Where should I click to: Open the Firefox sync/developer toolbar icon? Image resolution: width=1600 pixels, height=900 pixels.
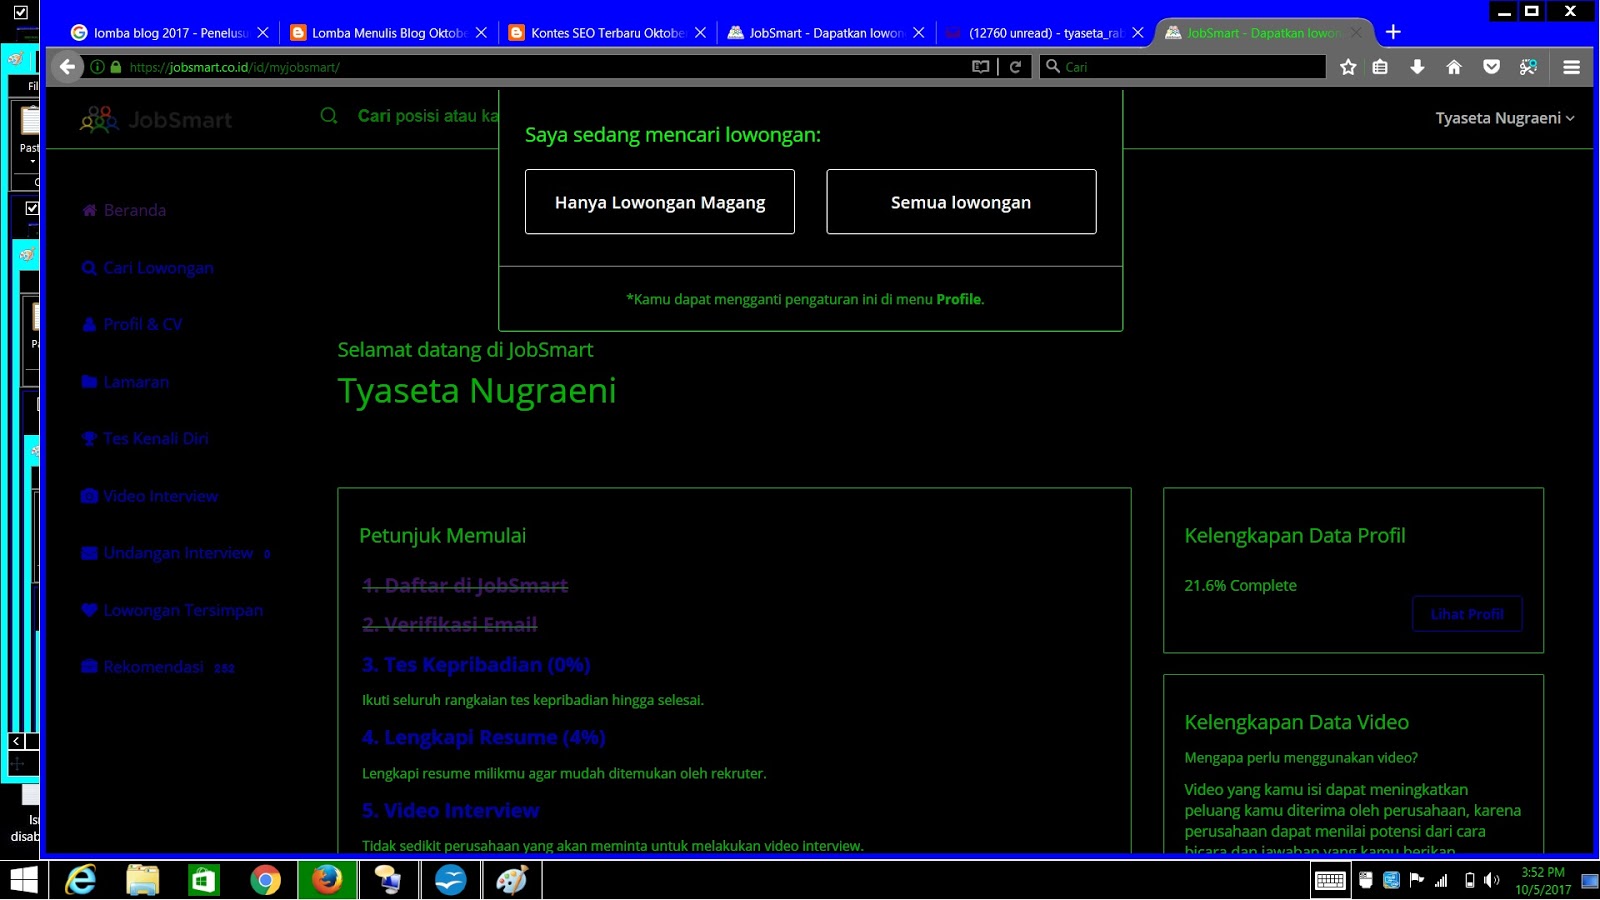coord(1528,67)
